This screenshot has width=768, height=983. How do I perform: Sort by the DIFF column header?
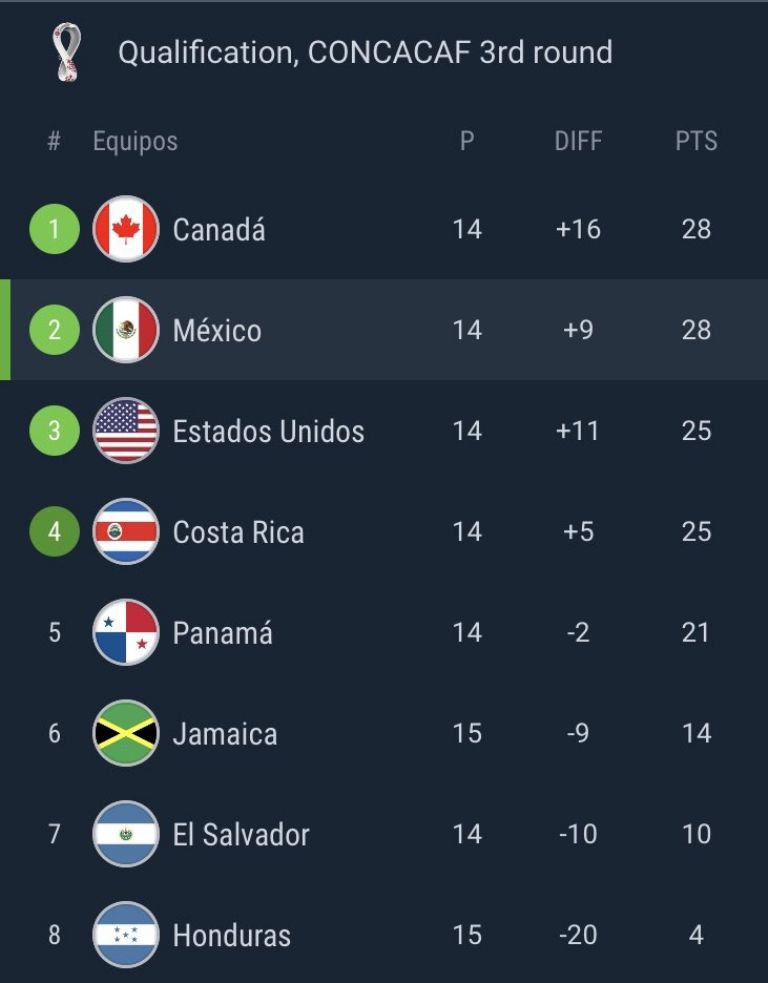pyautogui.click(x=578, y=141)
